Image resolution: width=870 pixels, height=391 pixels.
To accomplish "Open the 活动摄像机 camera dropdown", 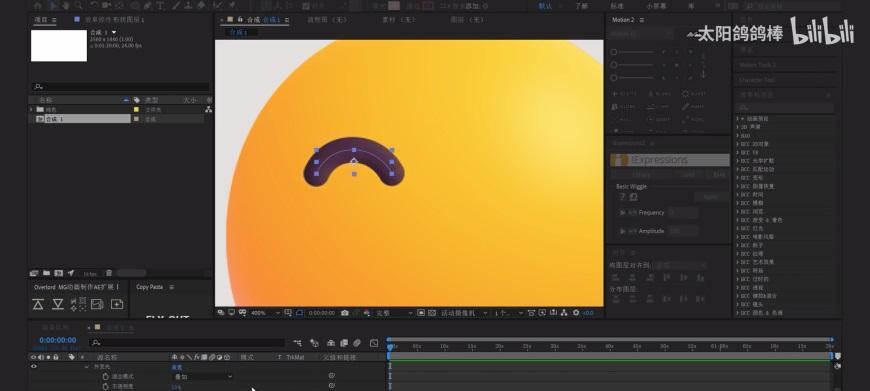I will pos(464,313).
